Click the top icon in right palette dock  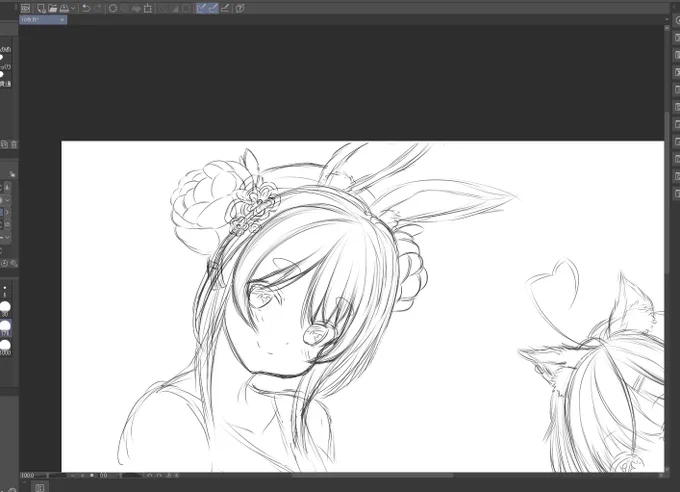click(x=677, y=20)
